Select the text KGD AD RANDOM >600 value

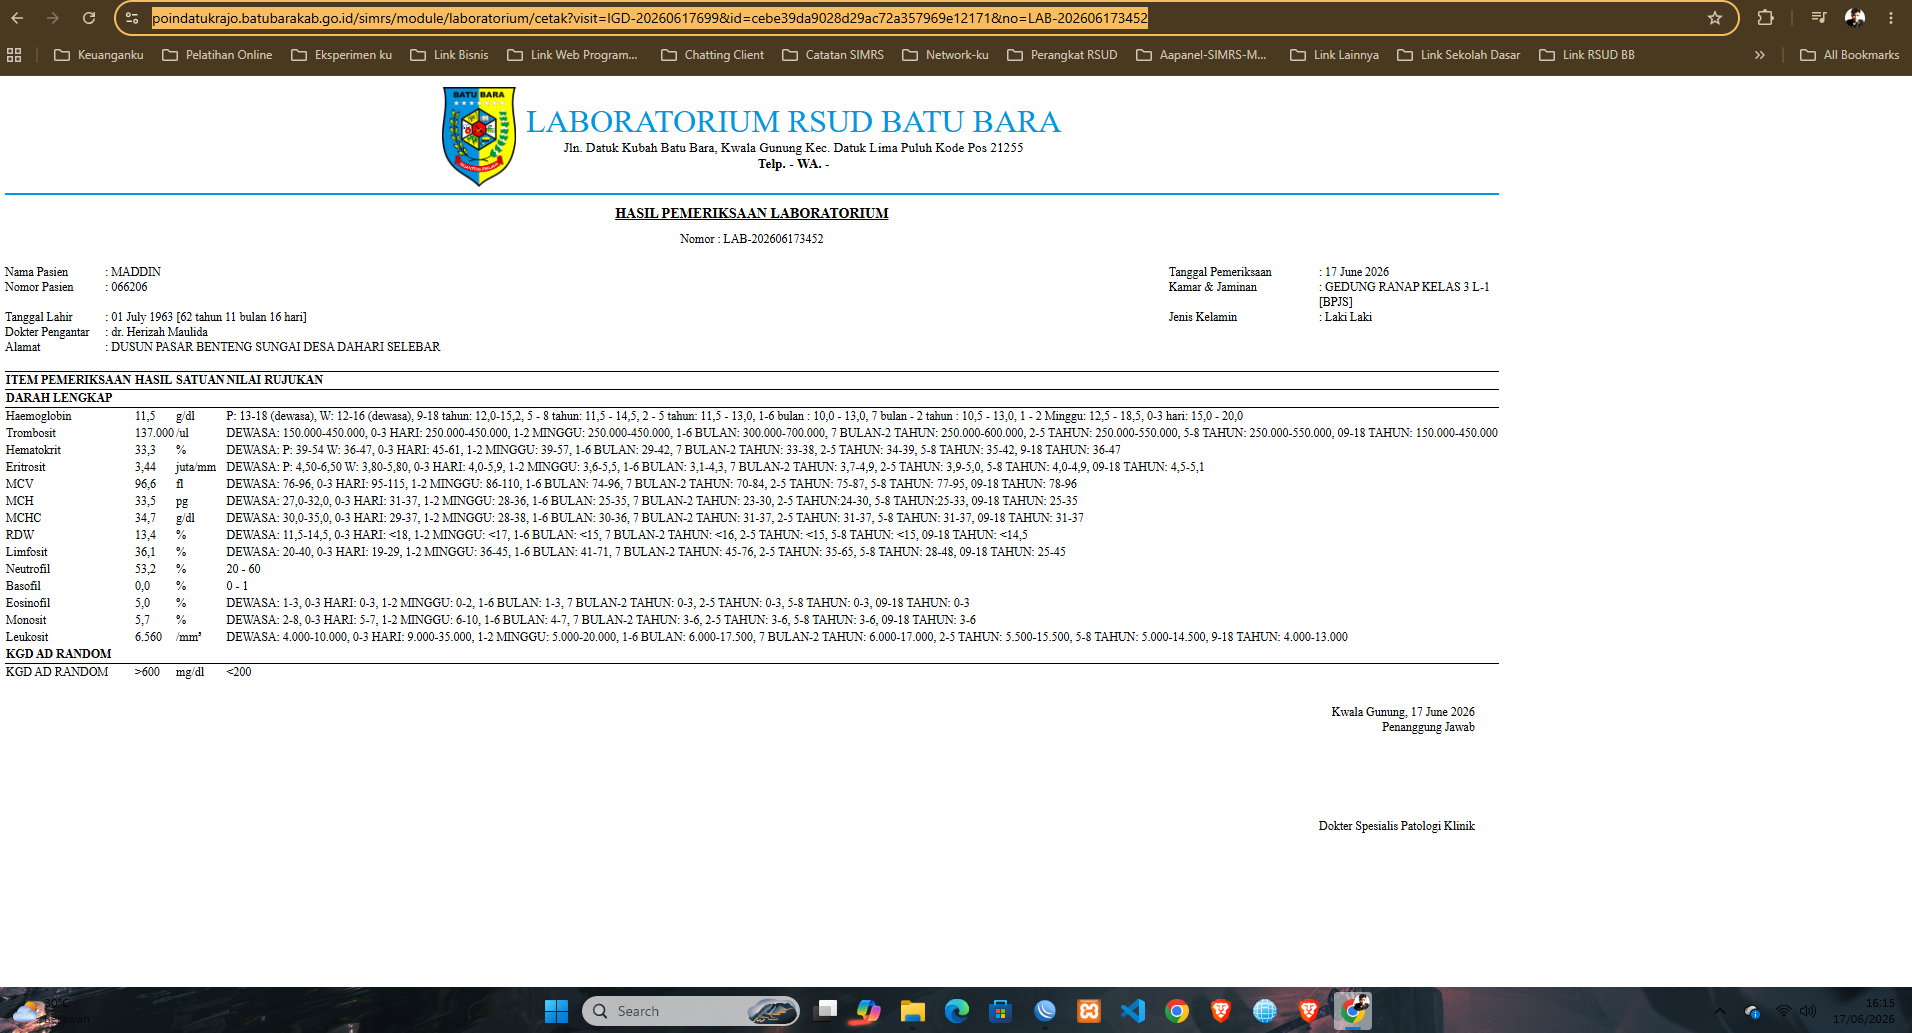click(147, 672)
